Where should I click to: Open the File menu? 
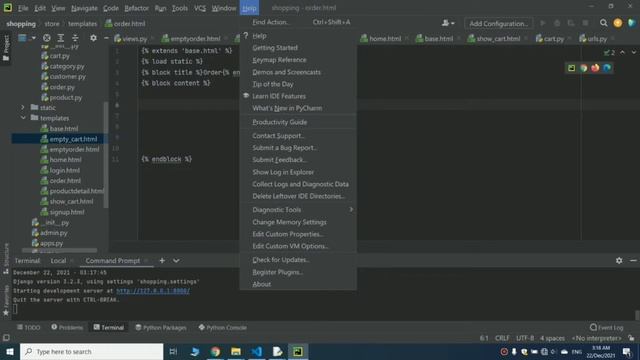[23, 8]
